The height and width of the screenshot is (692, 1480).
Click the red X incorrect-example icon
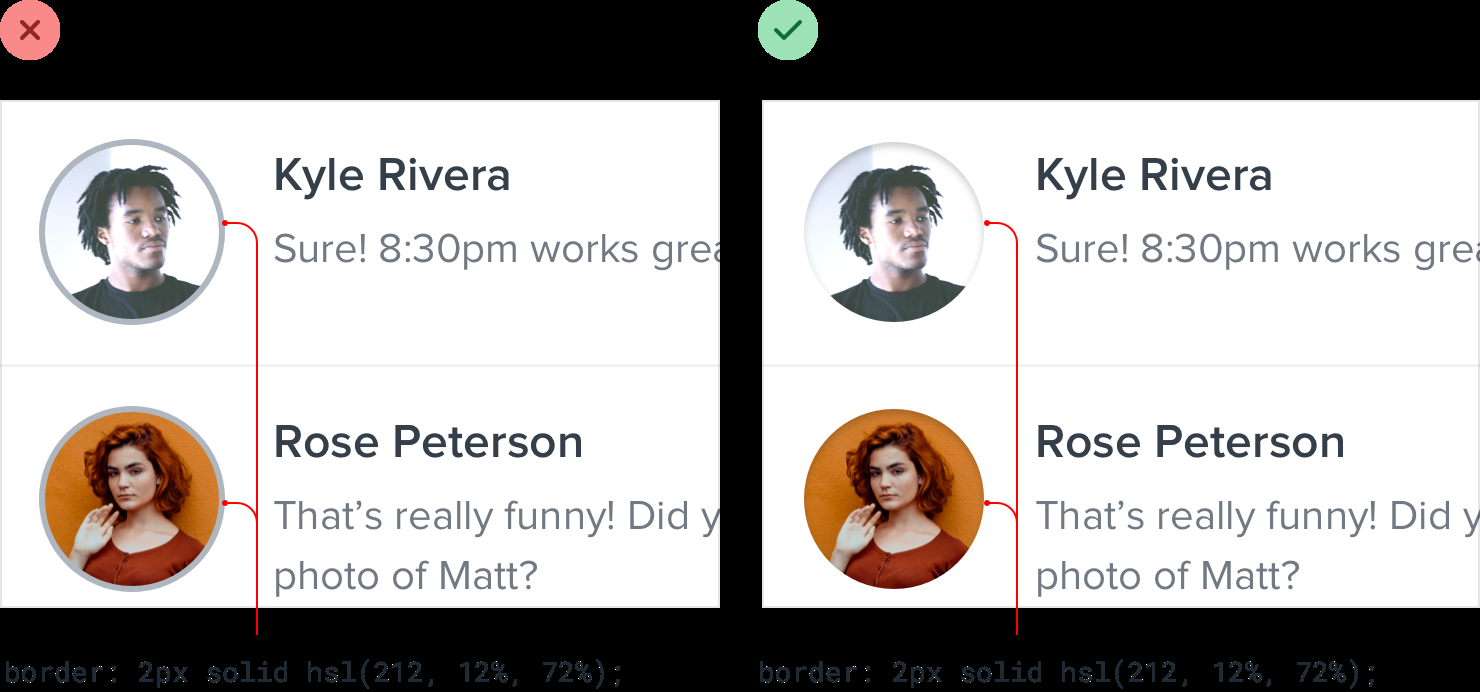(x=30, y=30)
